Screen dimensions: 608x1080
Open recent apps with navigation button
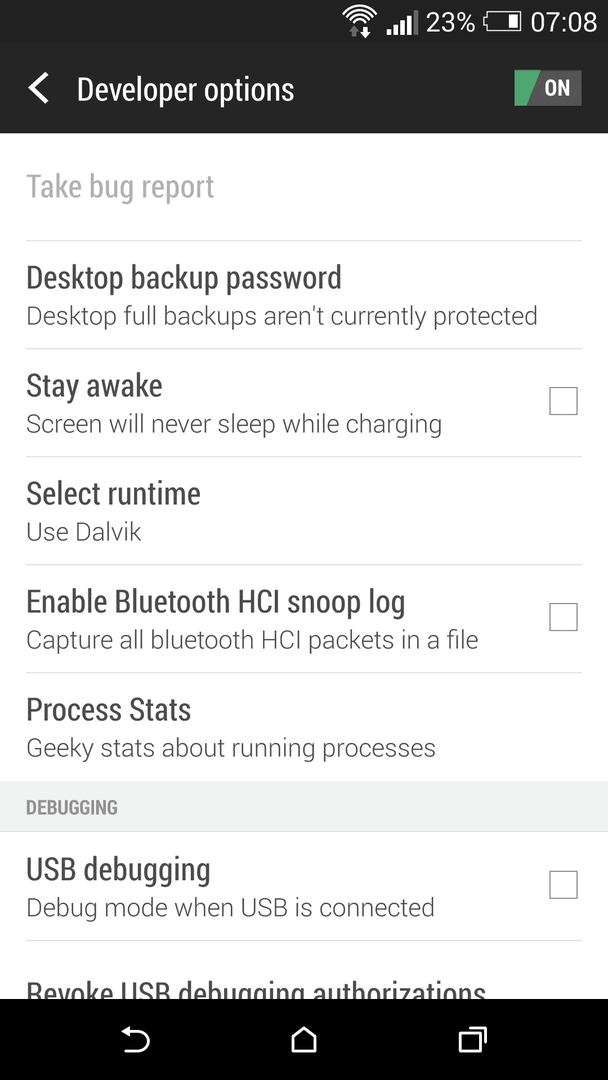[472, 1039]
